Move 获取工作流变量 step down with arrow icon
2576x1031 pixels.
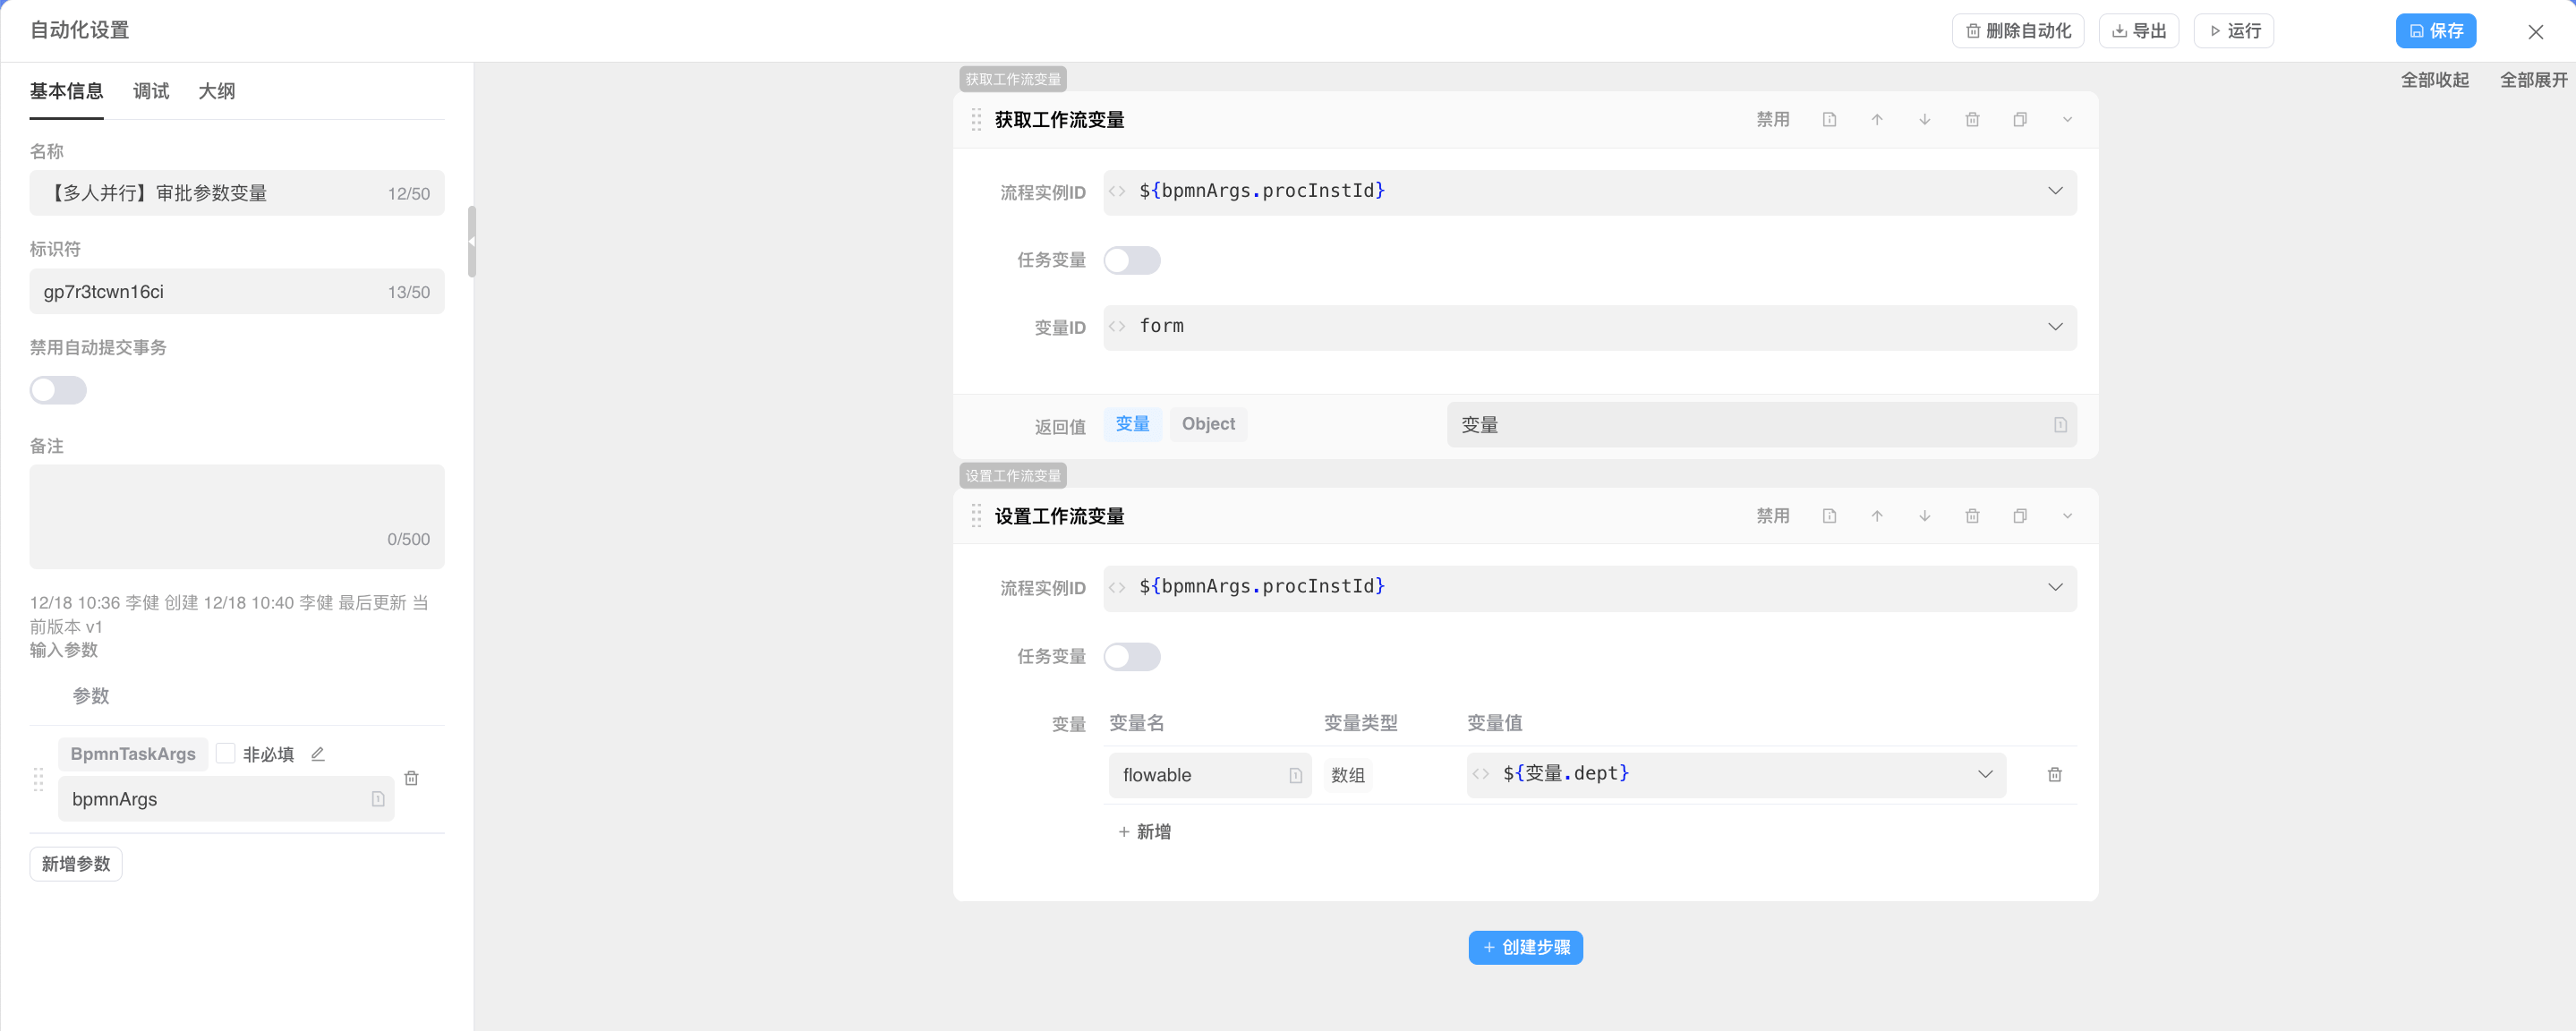tap(1924, 120)
